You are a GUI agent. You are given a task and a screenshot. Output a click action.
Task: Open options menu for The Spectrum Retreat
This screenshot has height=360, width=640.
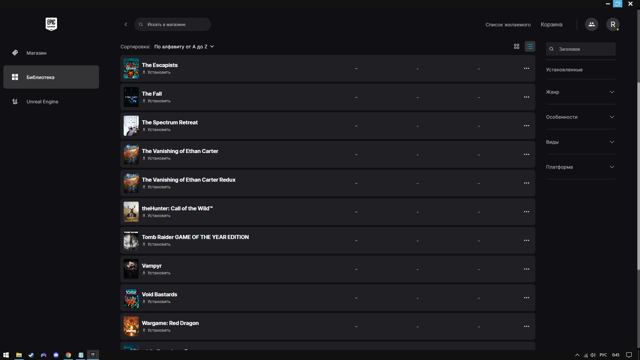(x=527, y=126)
